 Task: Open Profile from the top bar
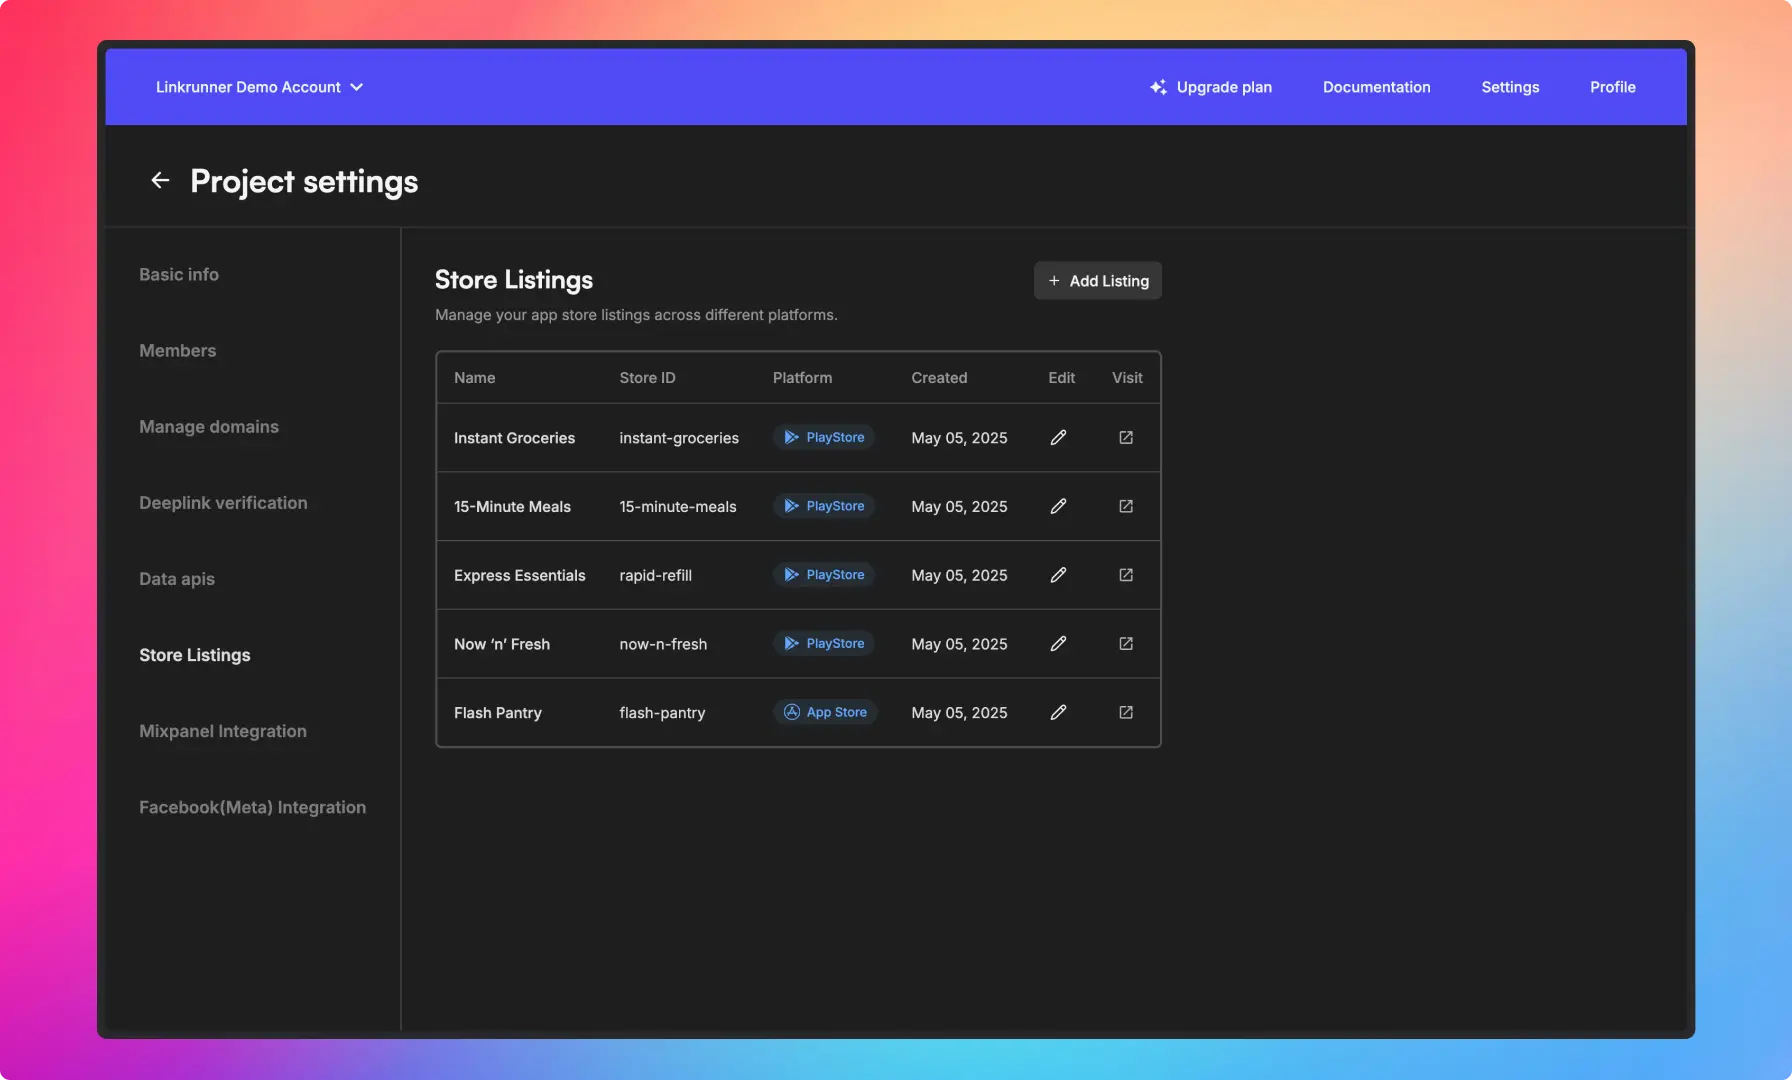pyautogui.click(x=1612, y=87)
